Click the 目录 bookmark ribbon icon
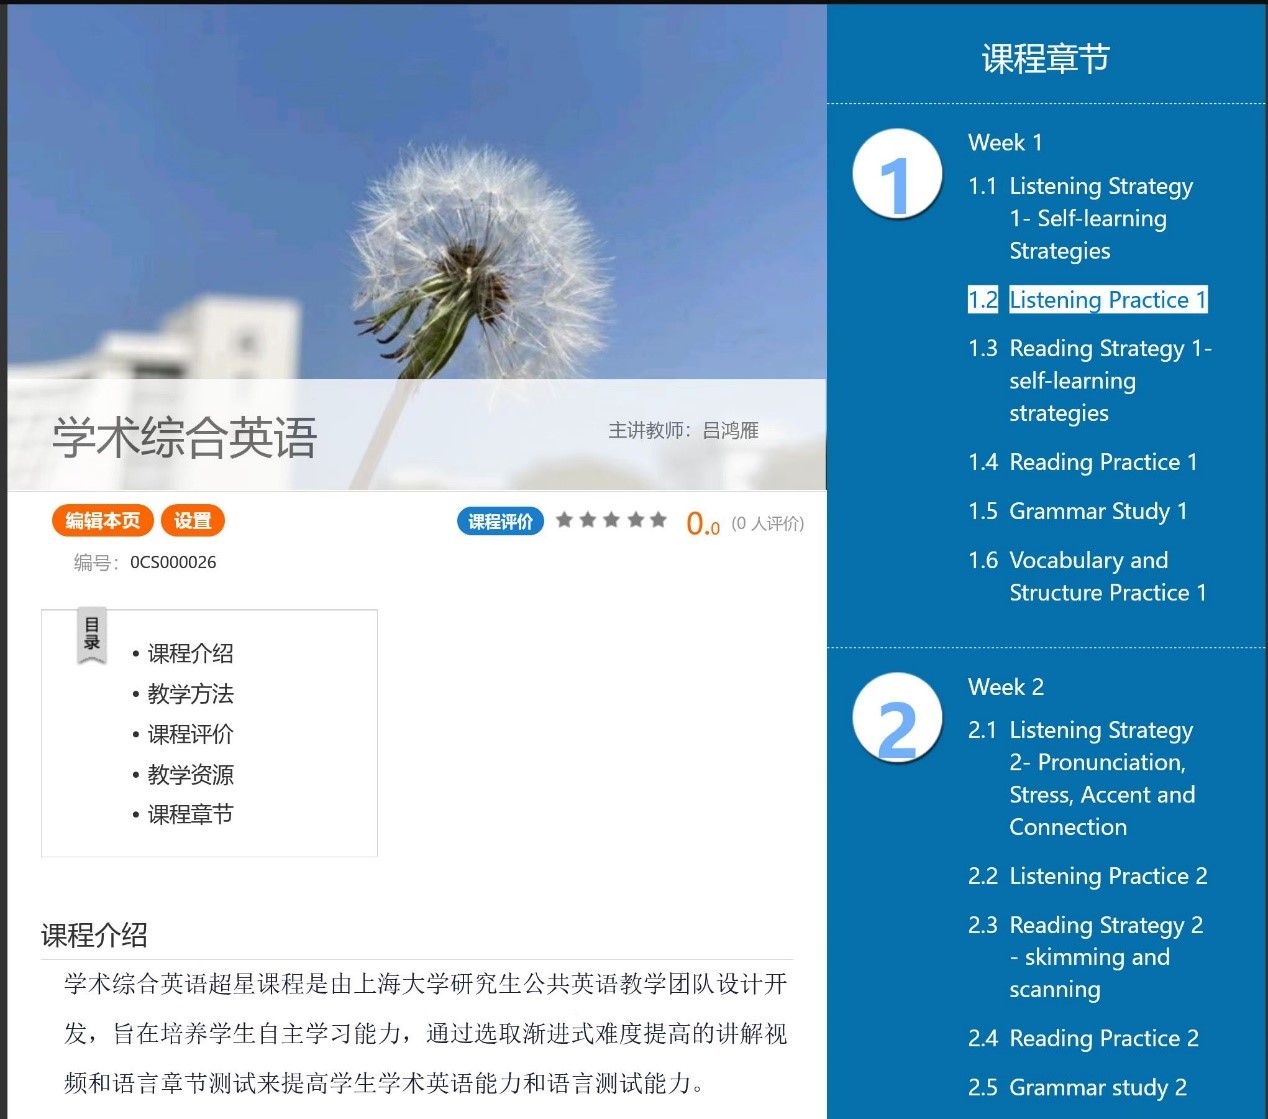The image size is (1268, 1119). point(92,635)
